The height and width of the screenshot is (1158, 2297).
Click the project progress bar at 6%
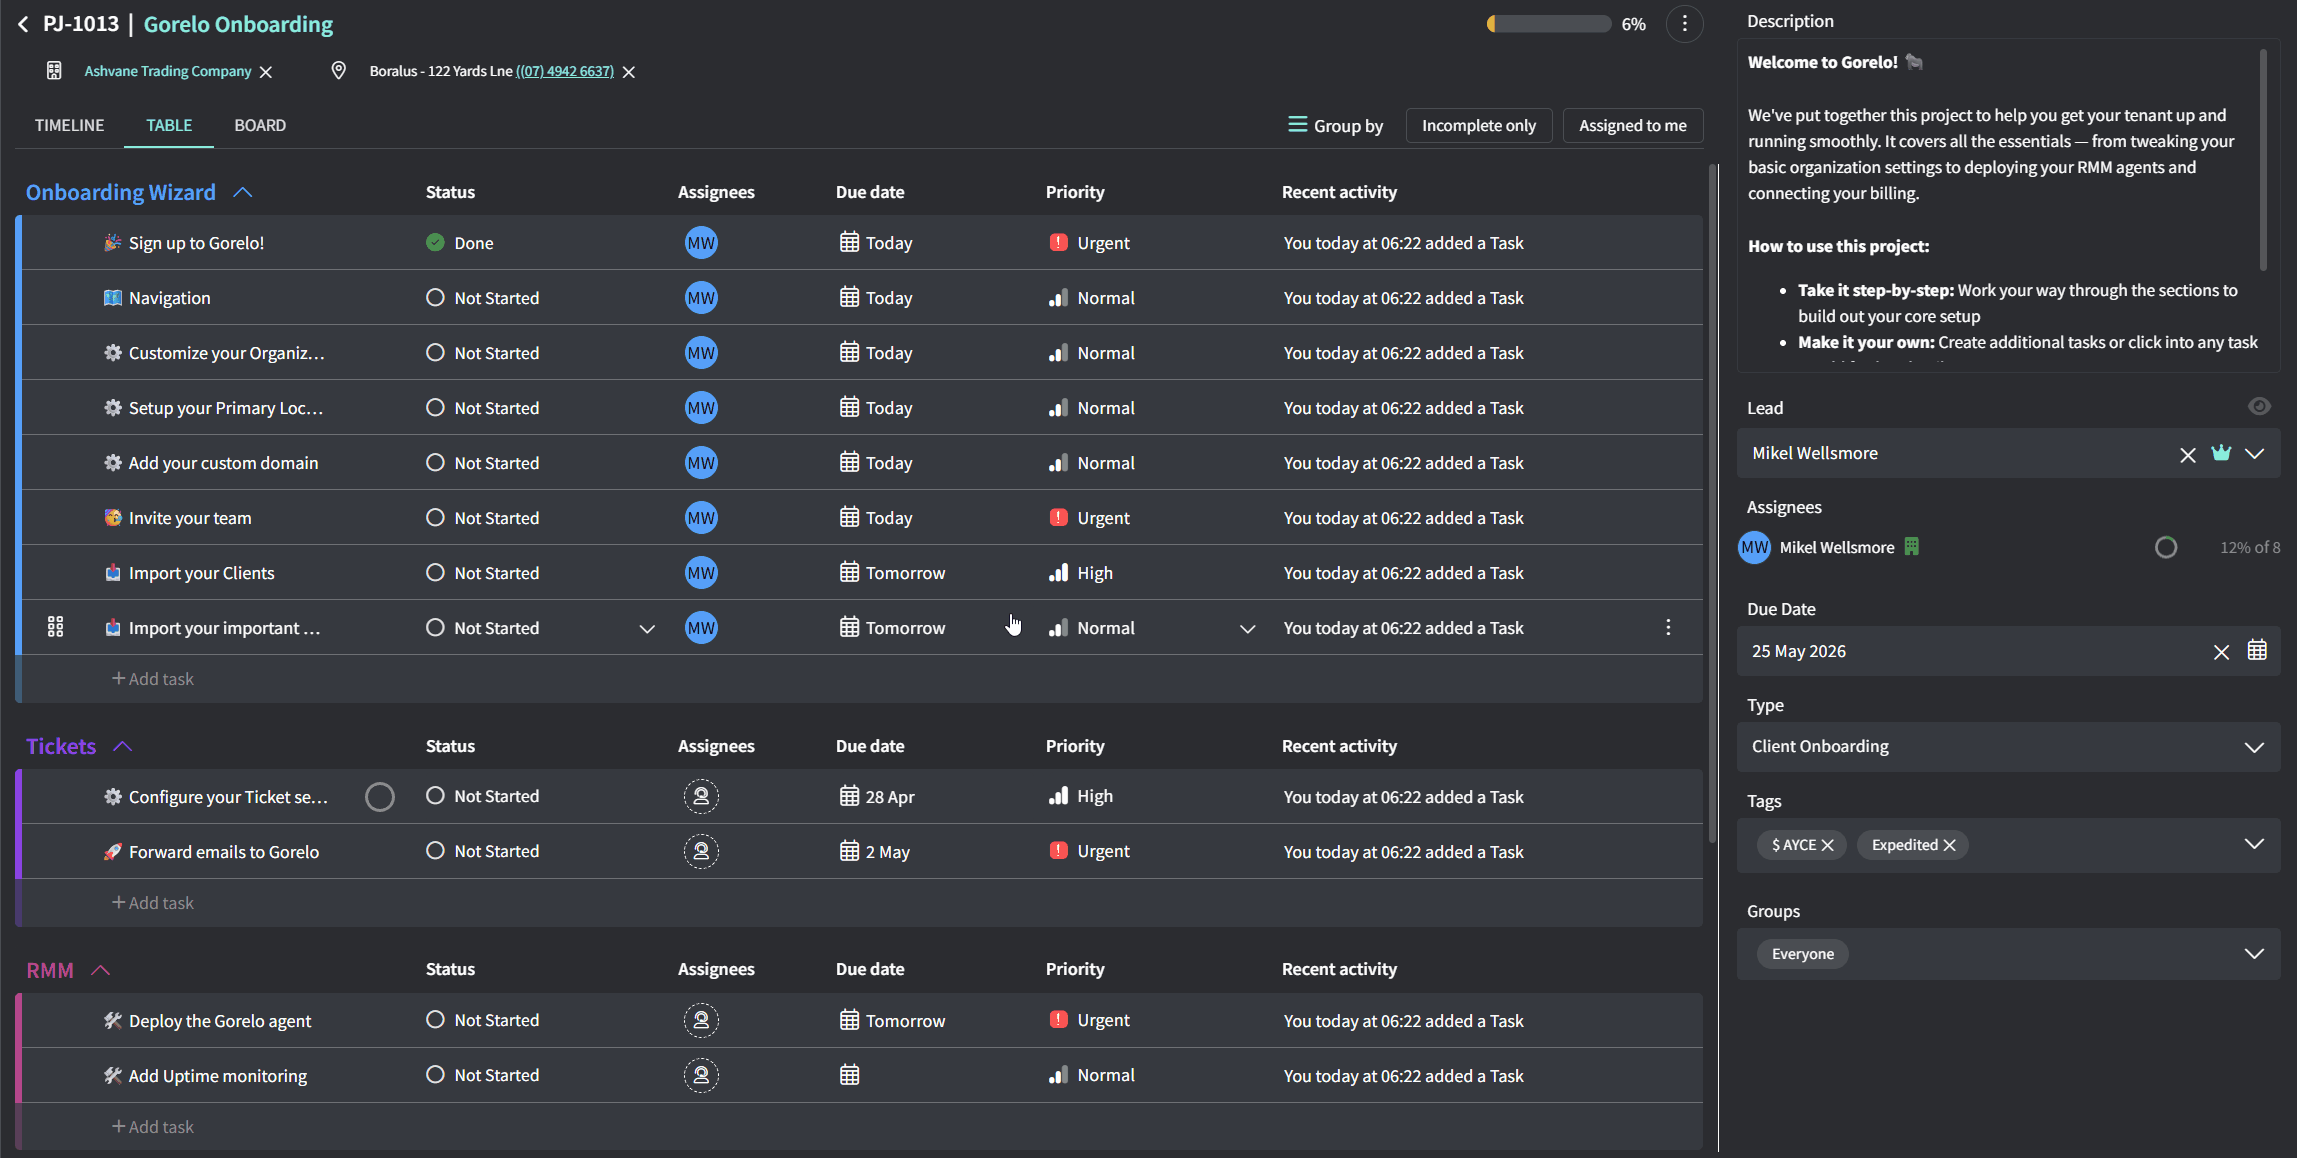[1548, 24]
